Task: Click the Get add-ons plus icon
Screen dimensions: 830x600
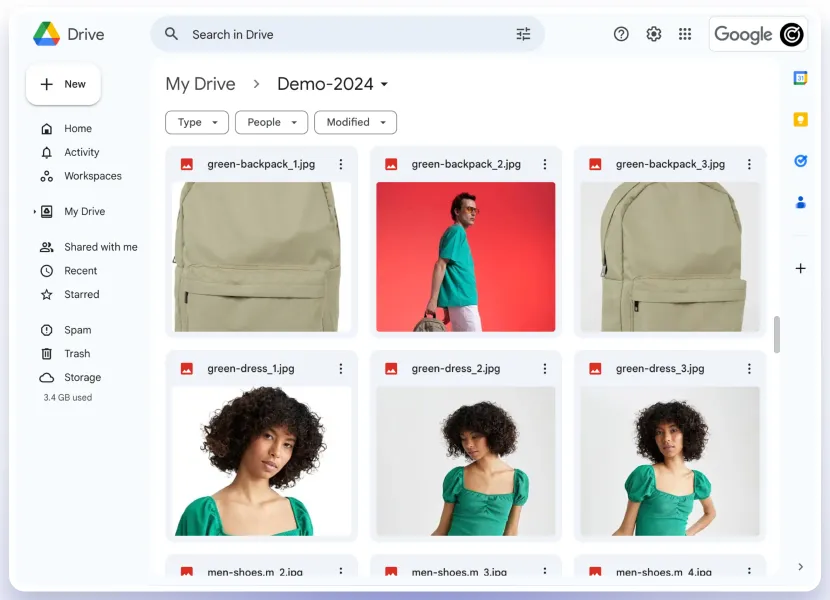Action: pyautogui.click(x=800, y=268)
